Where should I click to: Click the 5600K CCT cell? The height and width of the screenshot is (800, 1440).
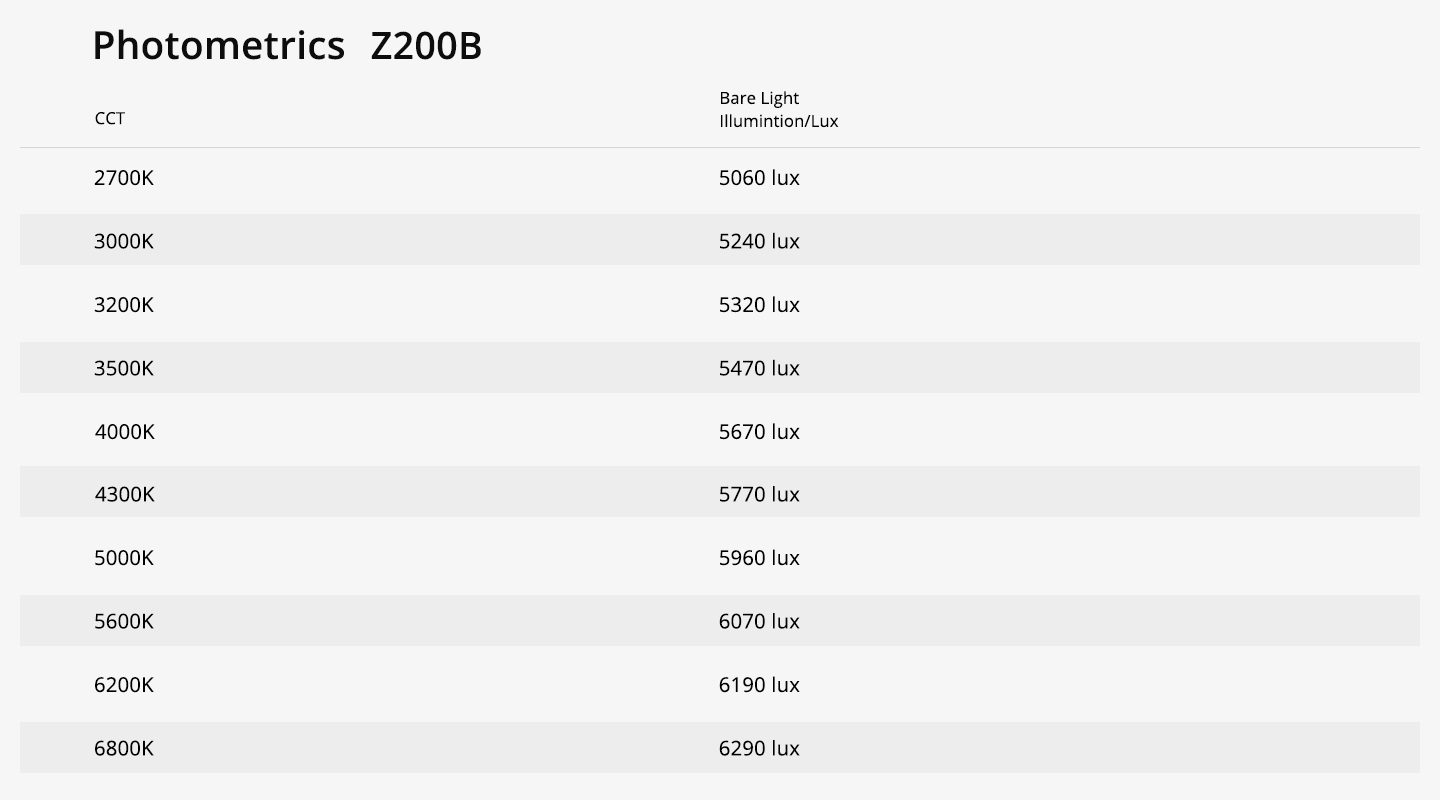[x=124, y=621]
